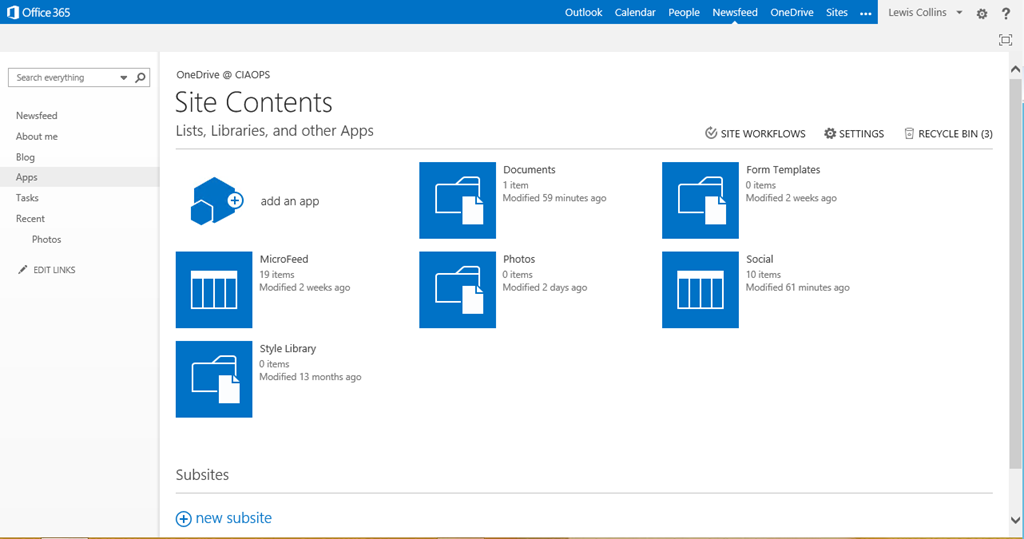Image resolution: width=1024 pixels, height=539 pixels.
Task: Open Site Workflows
Action: (x=755, y=134)
